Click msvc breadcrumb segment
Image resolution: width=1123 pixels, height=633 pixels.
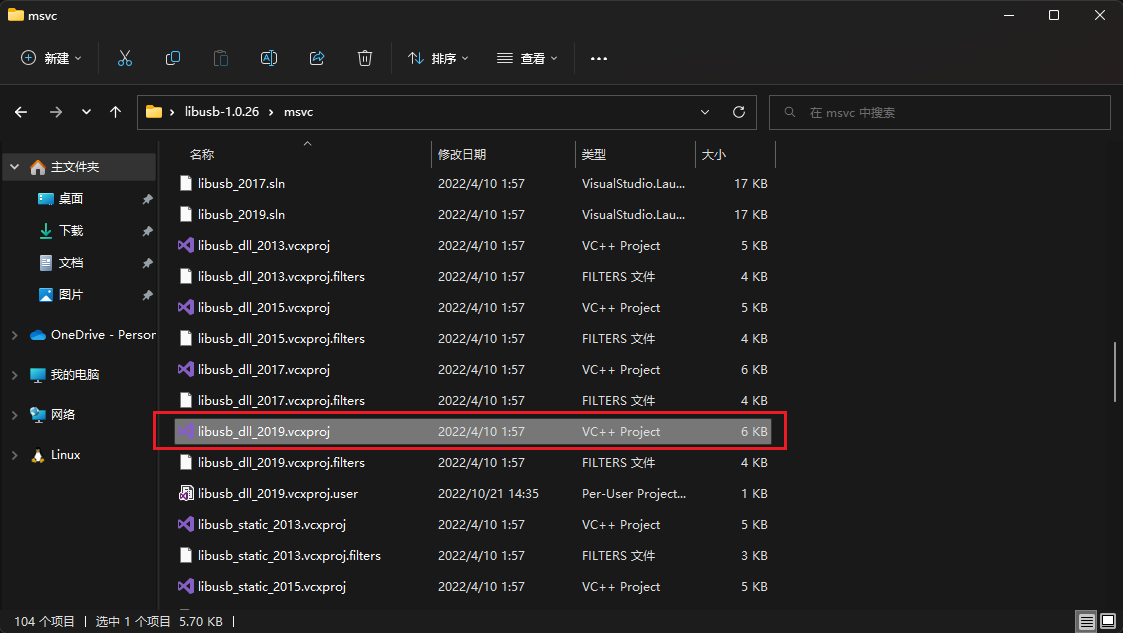pos(299,112)
